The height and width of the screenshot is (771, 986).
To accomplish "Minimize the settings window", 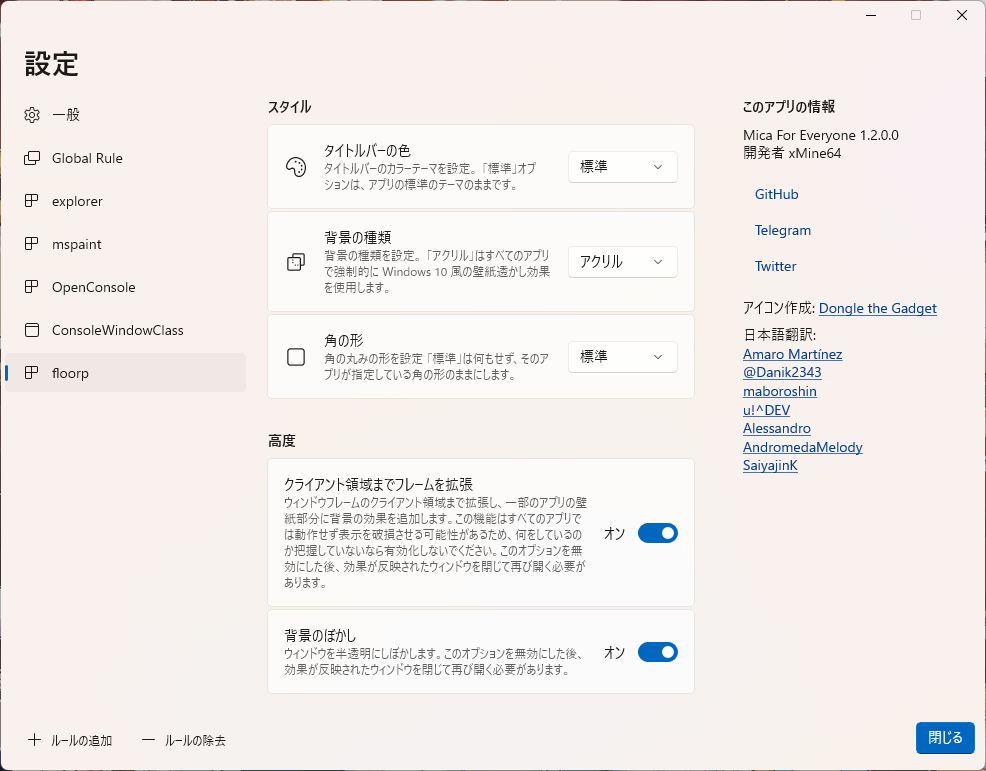I will click(871, 15).
